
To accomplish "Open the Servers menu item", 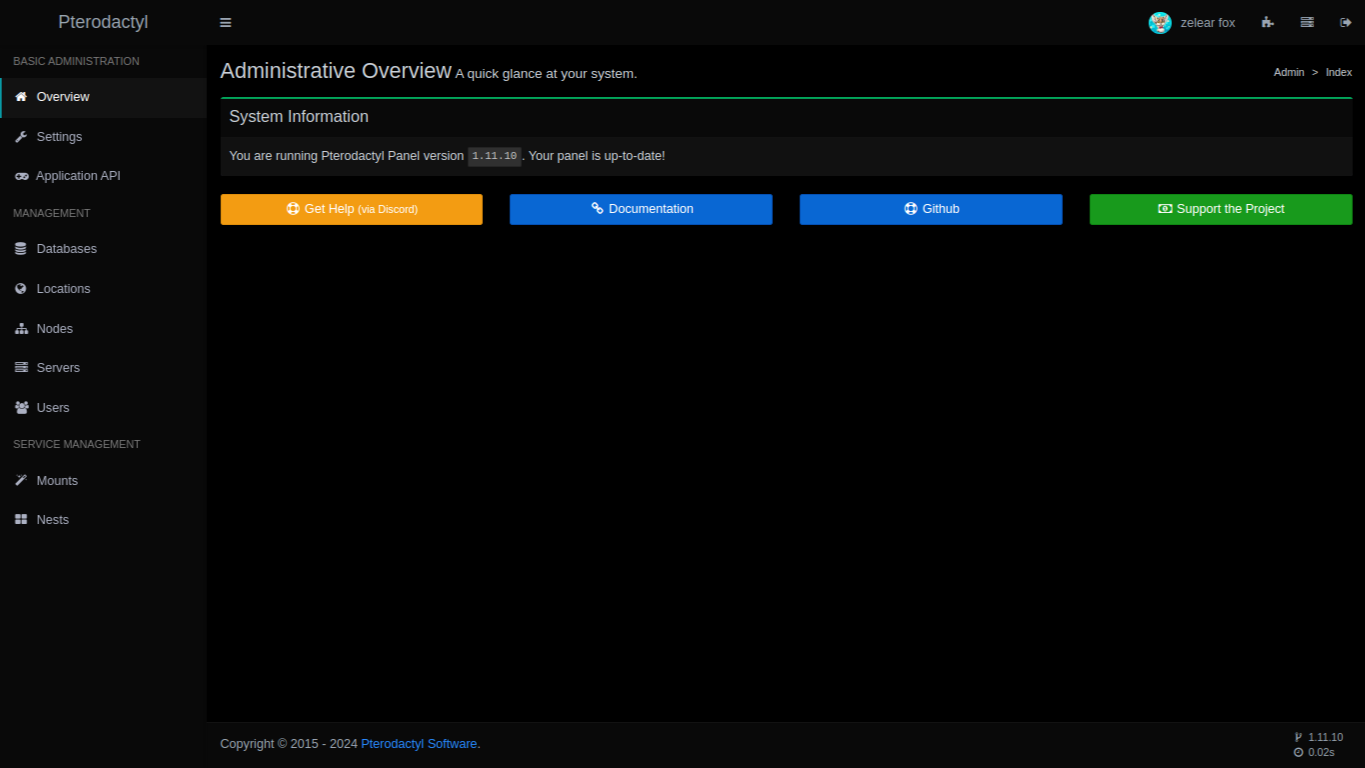I will (57, 368).
